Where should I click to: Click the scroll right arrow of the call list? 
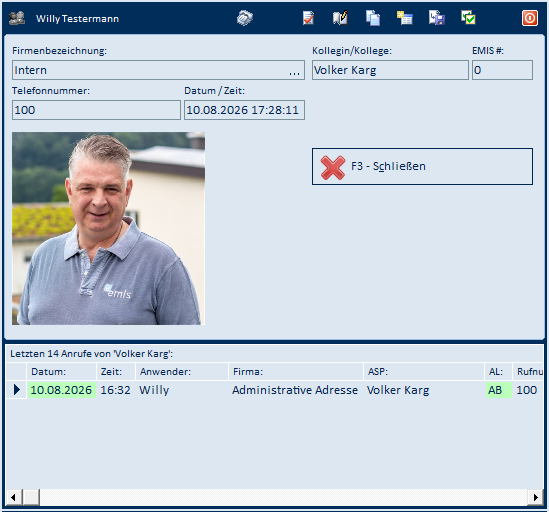pos(535,497)
